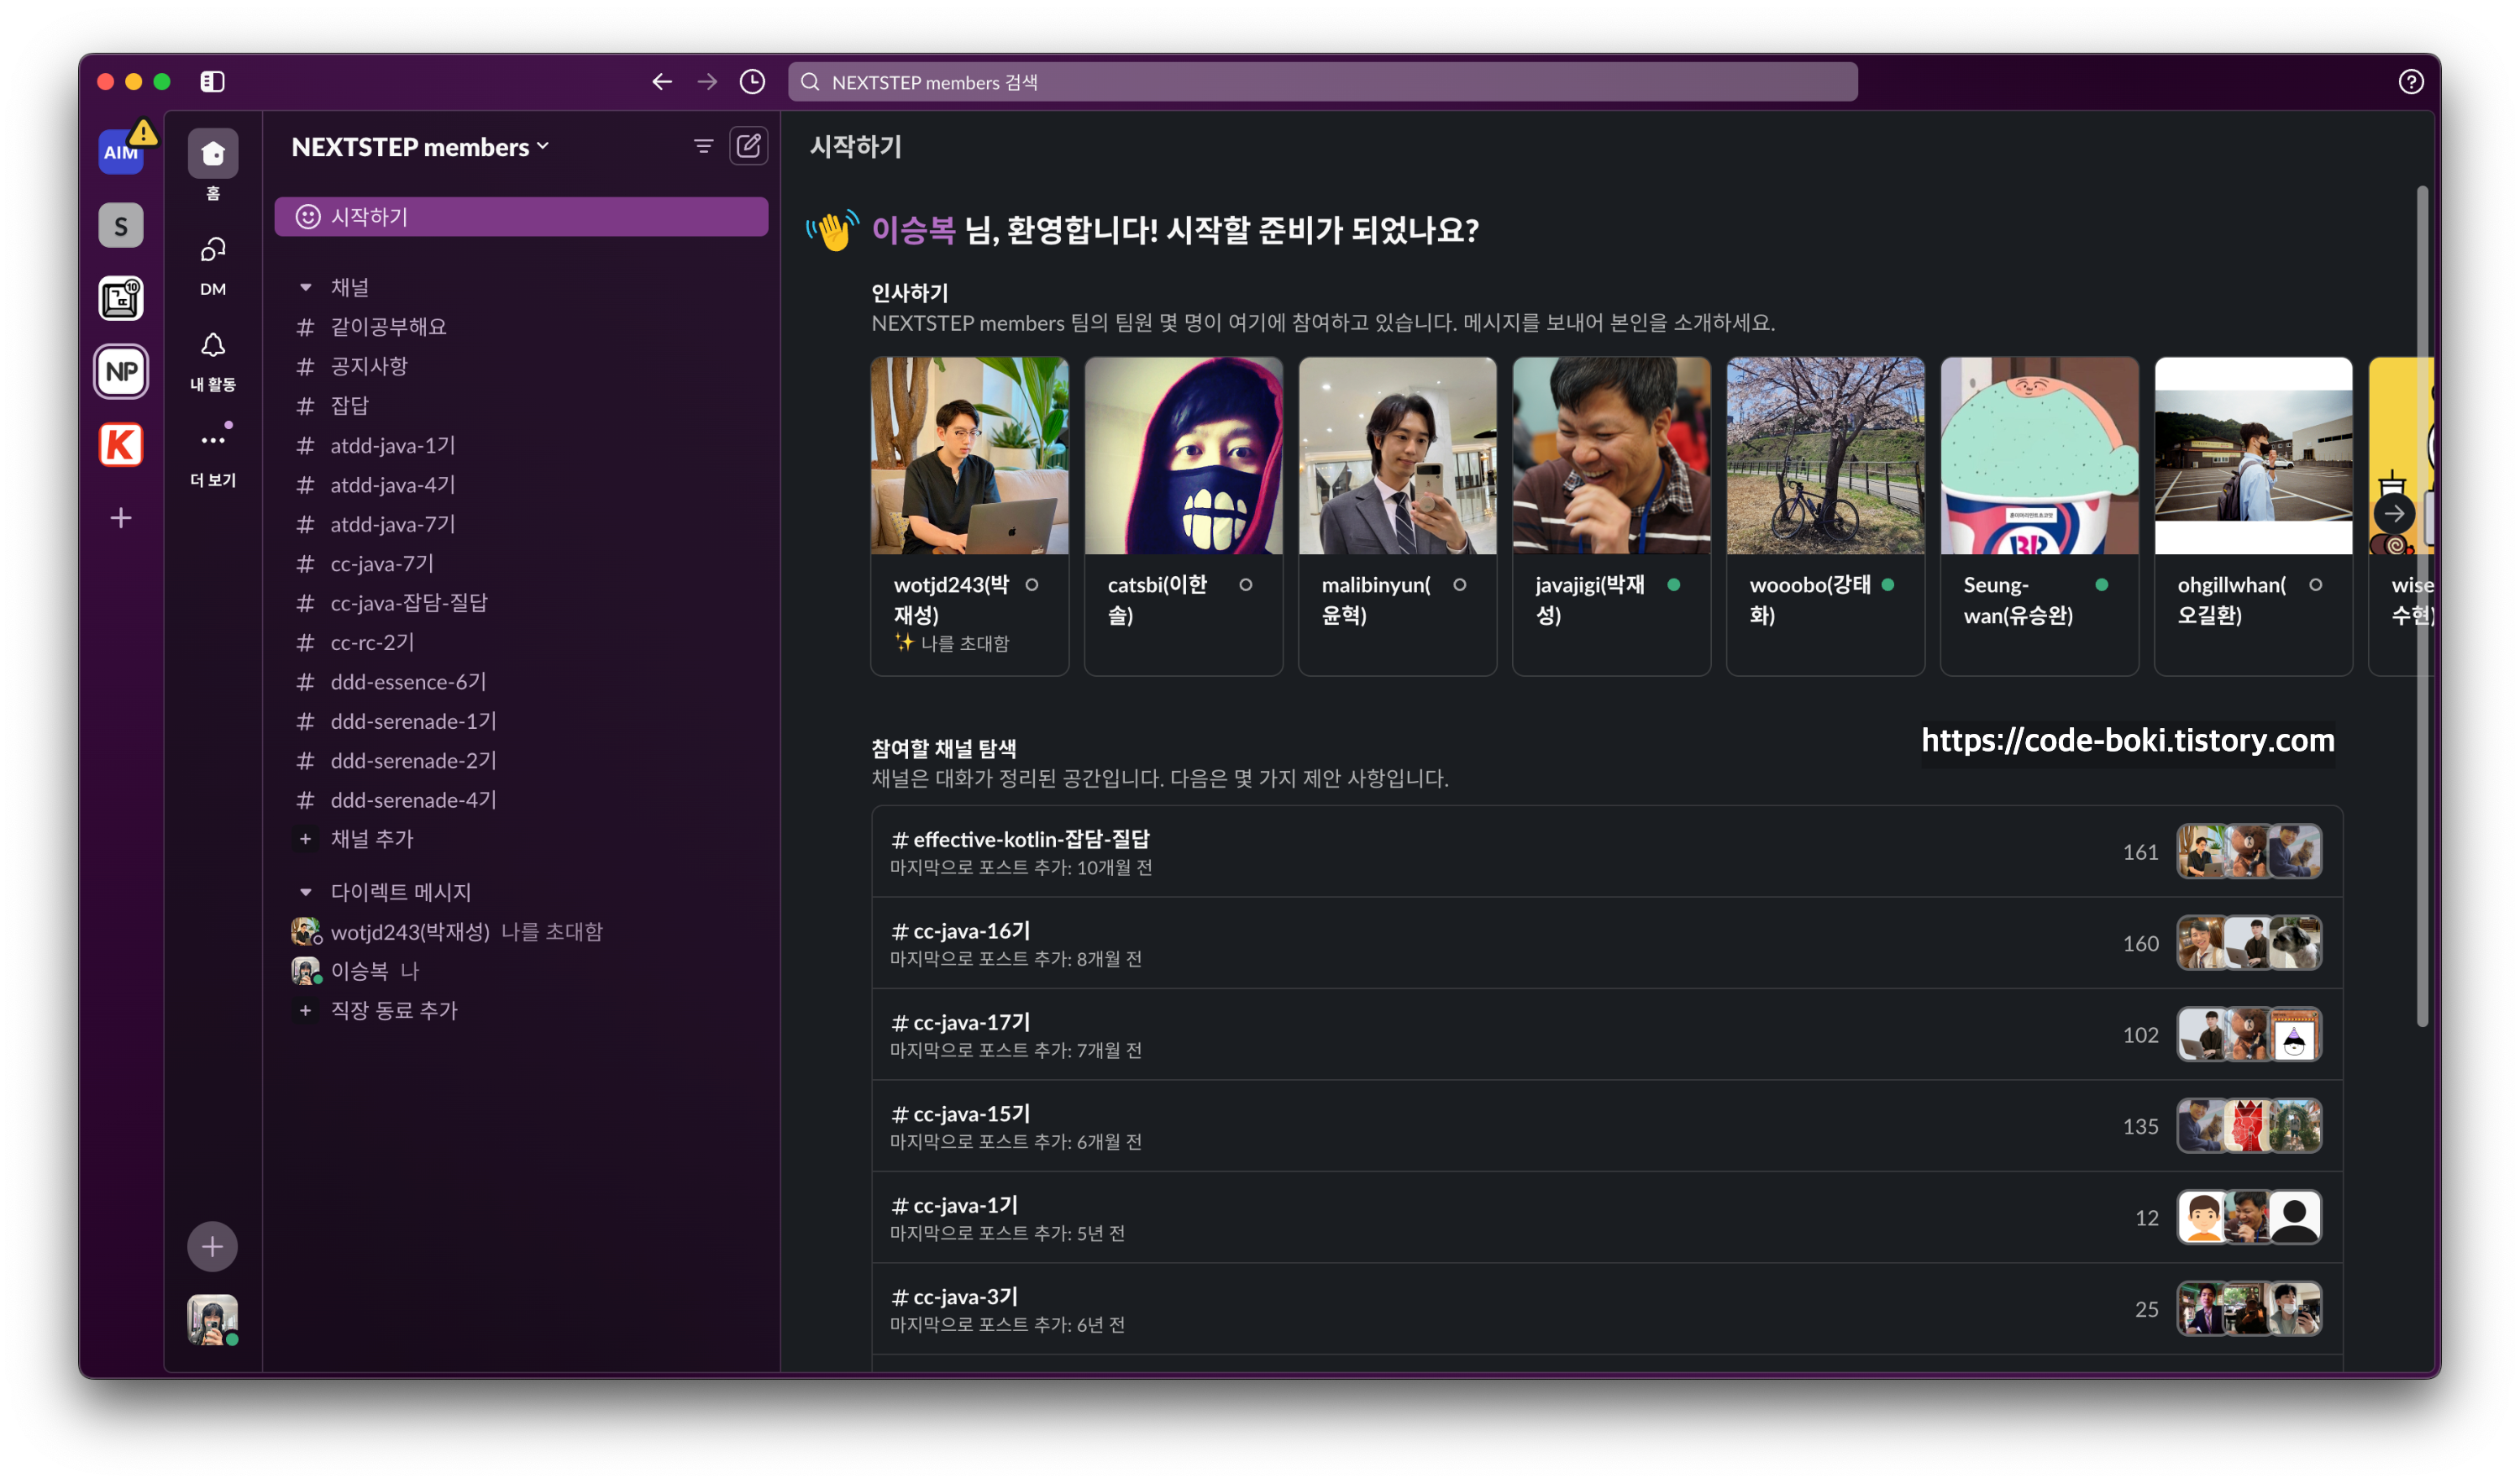Open the help question mark icon
2520x1483 pixels.
[x=2410, y=82]
